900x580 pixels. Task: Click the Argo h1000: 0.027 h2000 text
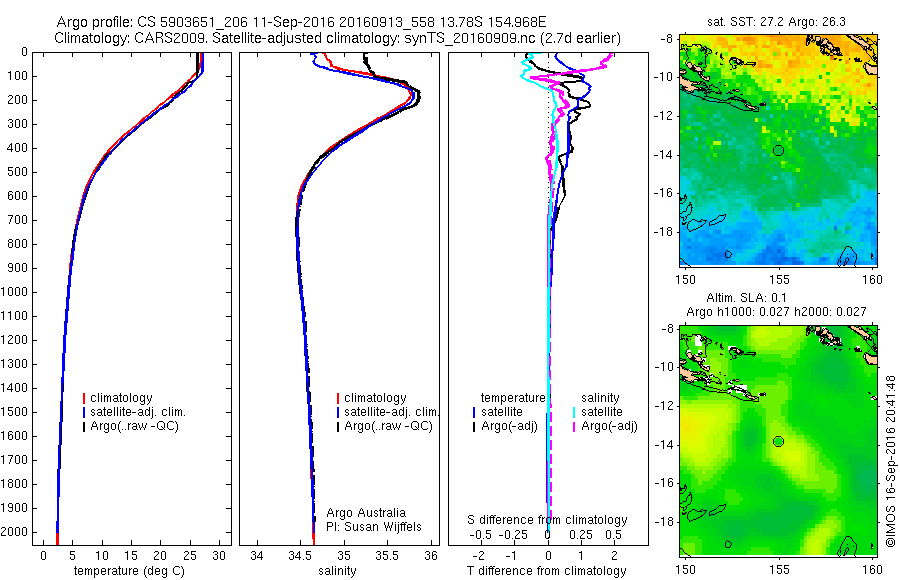click(776, 312)
